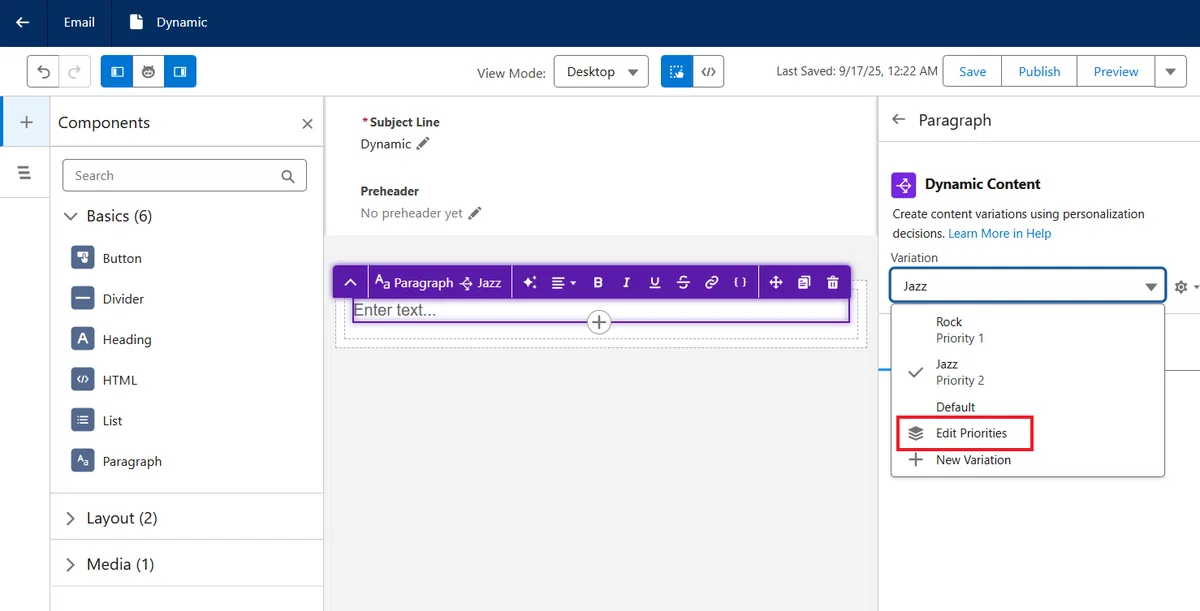
Task: Open the Learn More in Help link
Action: [1000, 233]
